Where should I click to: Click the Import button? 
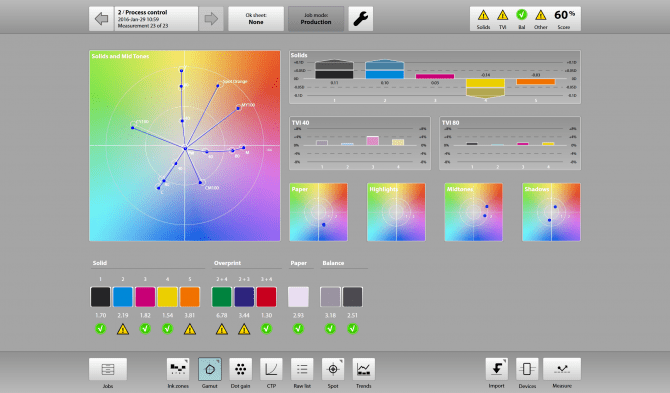coord(497,369)
